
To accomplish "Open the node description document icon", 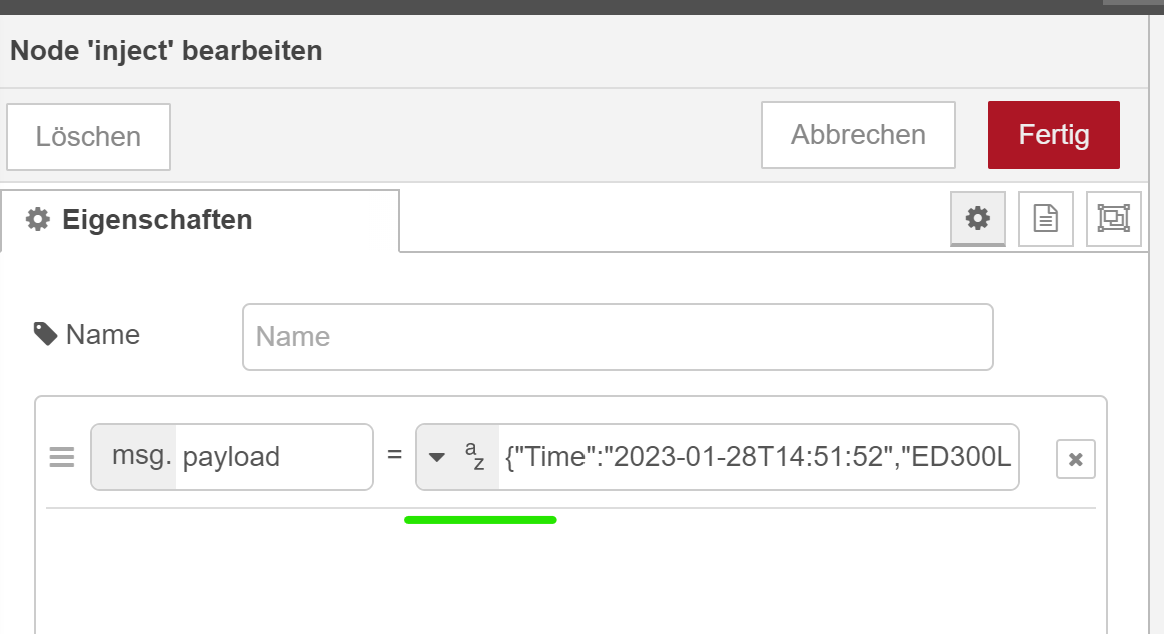I will pyautogui.click(x=1045, y=219).
